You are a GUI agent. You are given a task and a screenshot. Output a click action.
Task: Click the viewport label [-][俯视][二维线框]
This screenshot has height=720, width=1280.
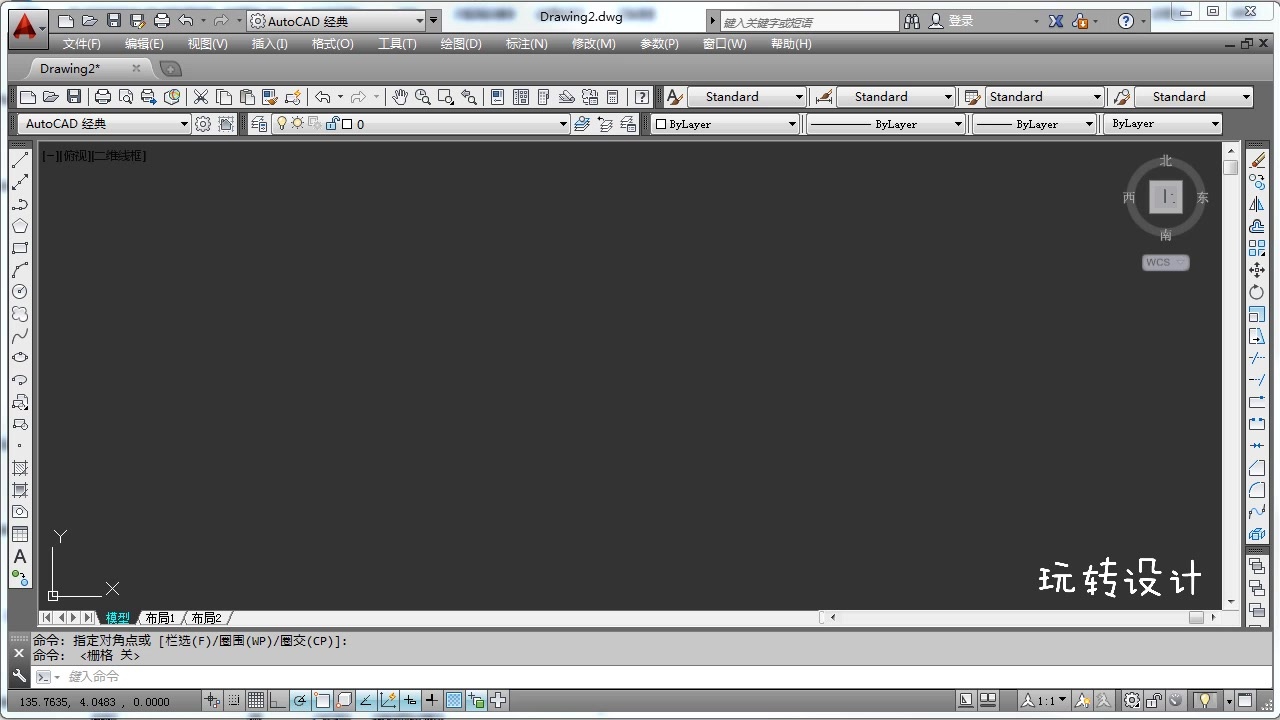[x=93, y=156]
